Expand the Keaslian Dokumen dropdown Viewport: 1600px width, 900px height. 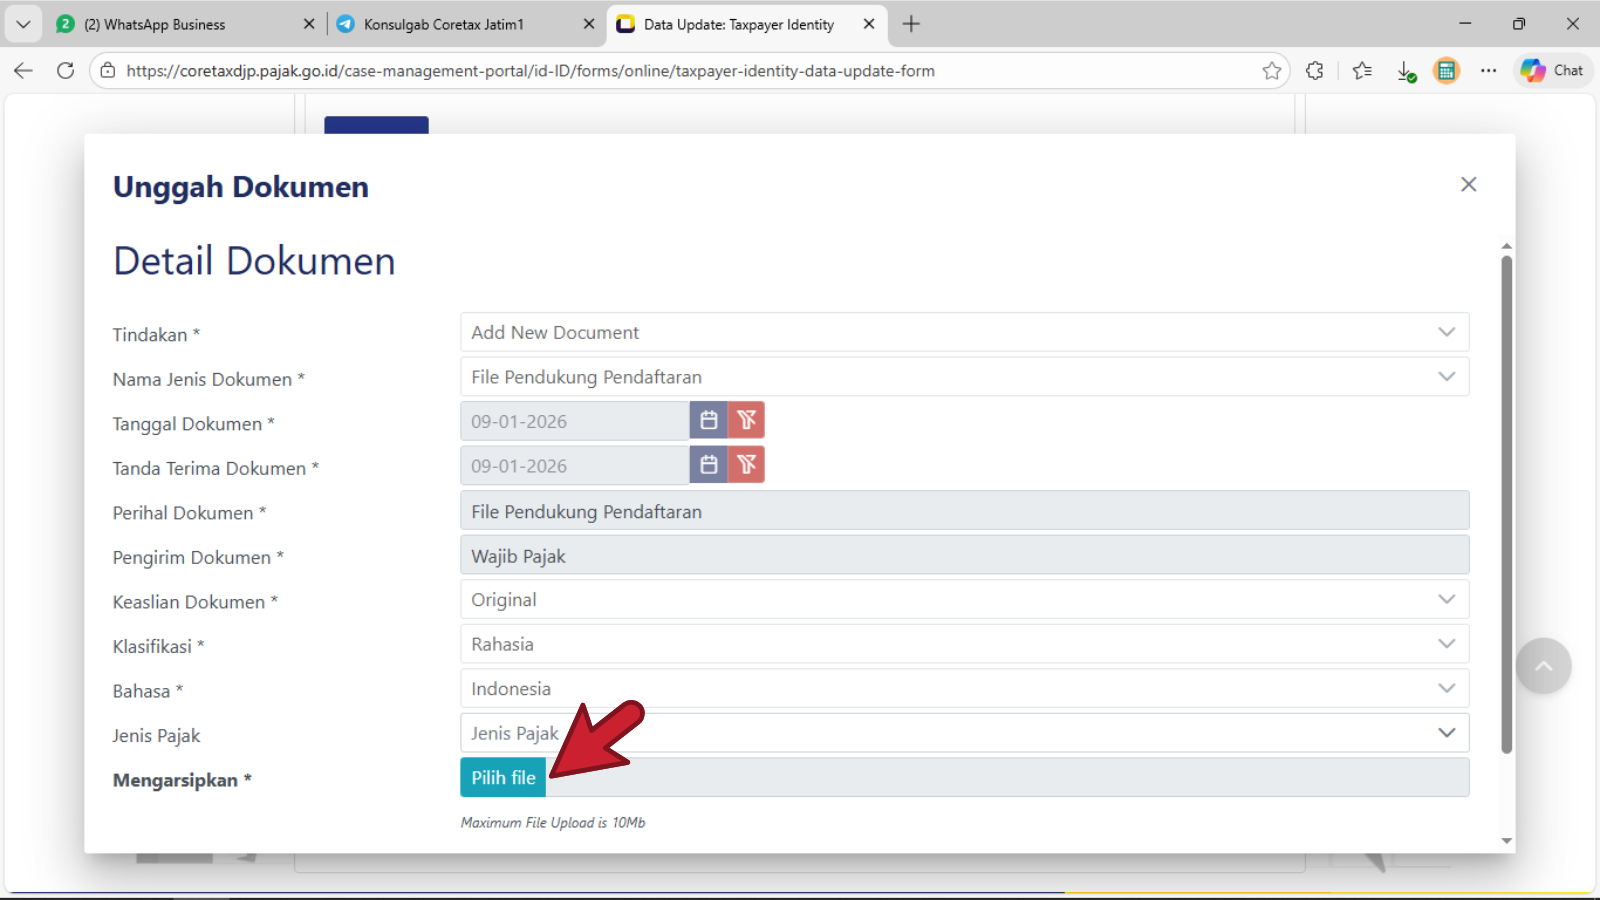pyautogui.click(x=964, y=600)
